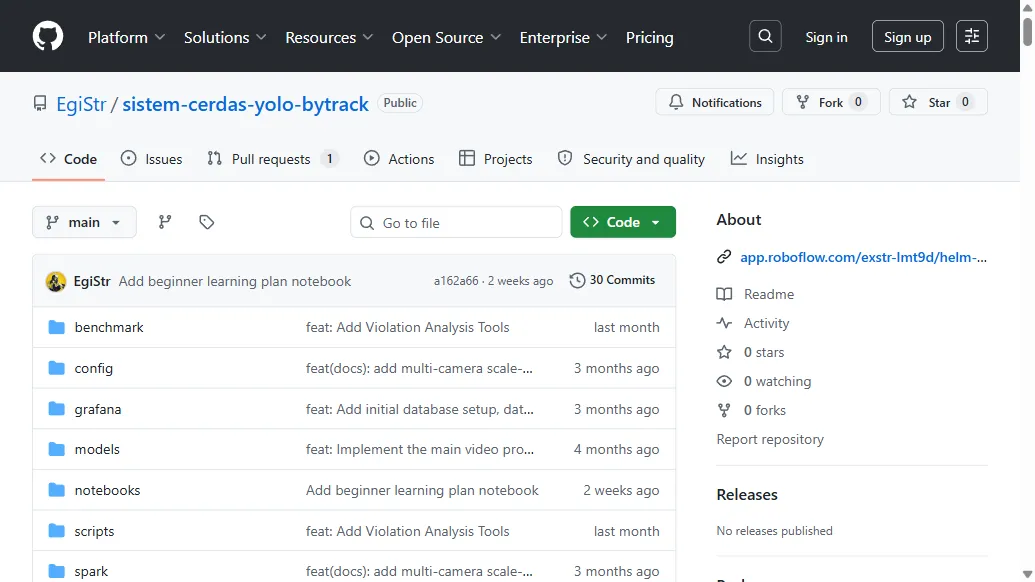The width and height of the screenshot is (1035, 582).
Task: Click the Readme book icon
Action: [724, 294]
